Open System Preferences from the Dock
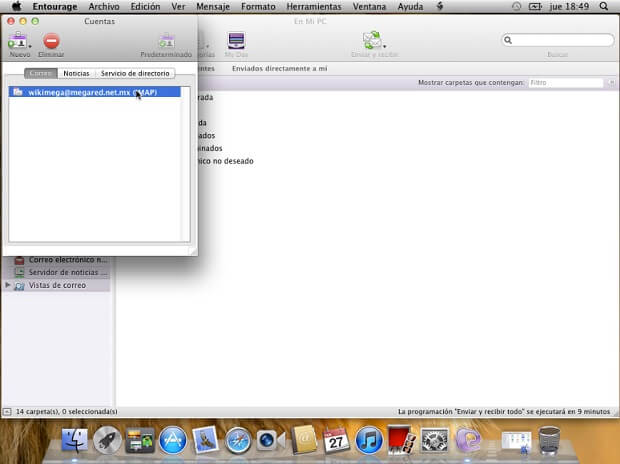620x464 pixels. [434, 440]
